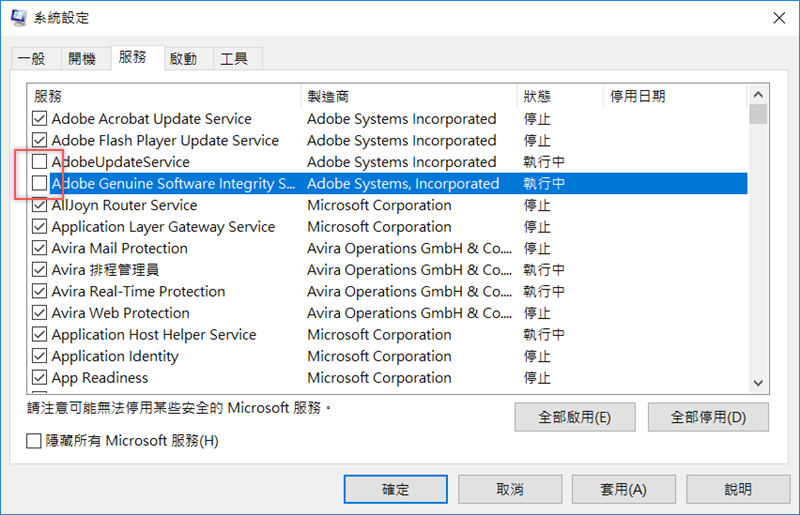Open the 工具 tab
The height and width of the screenshot is (515, 800).
pyautogui.click(x=234, y=59)
